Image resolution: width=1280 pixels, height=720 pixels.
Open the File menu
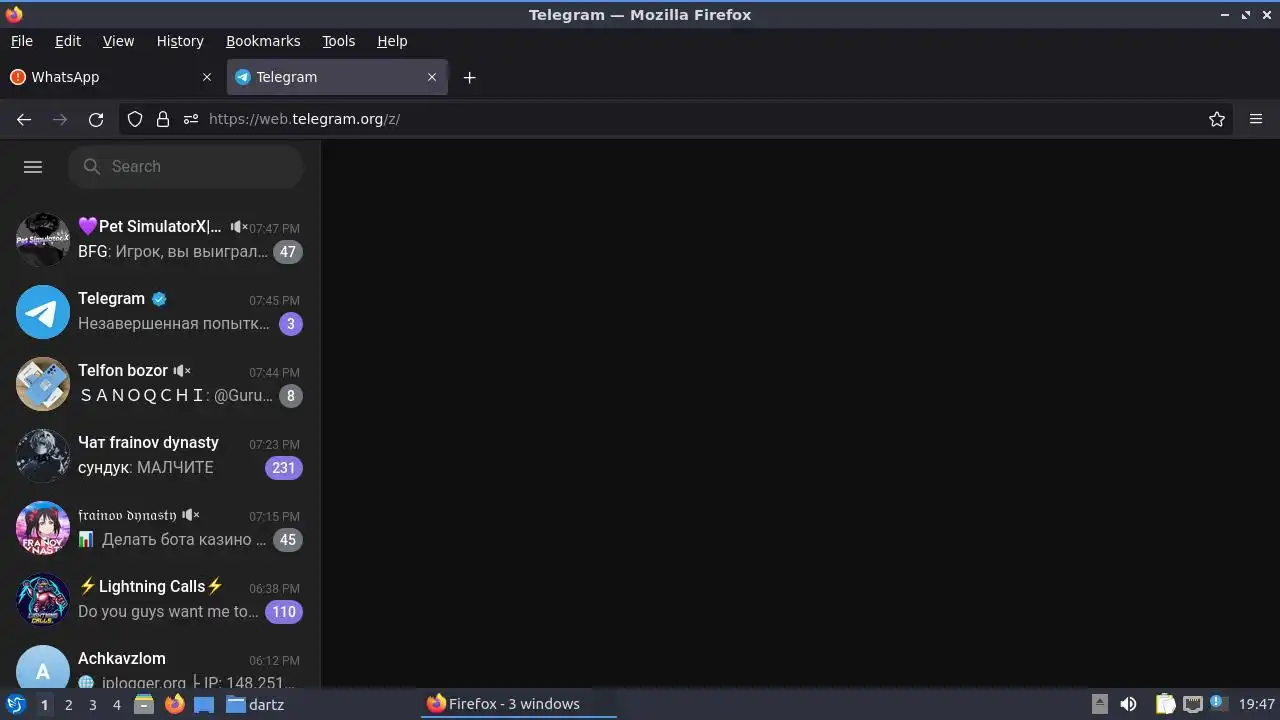22,41
